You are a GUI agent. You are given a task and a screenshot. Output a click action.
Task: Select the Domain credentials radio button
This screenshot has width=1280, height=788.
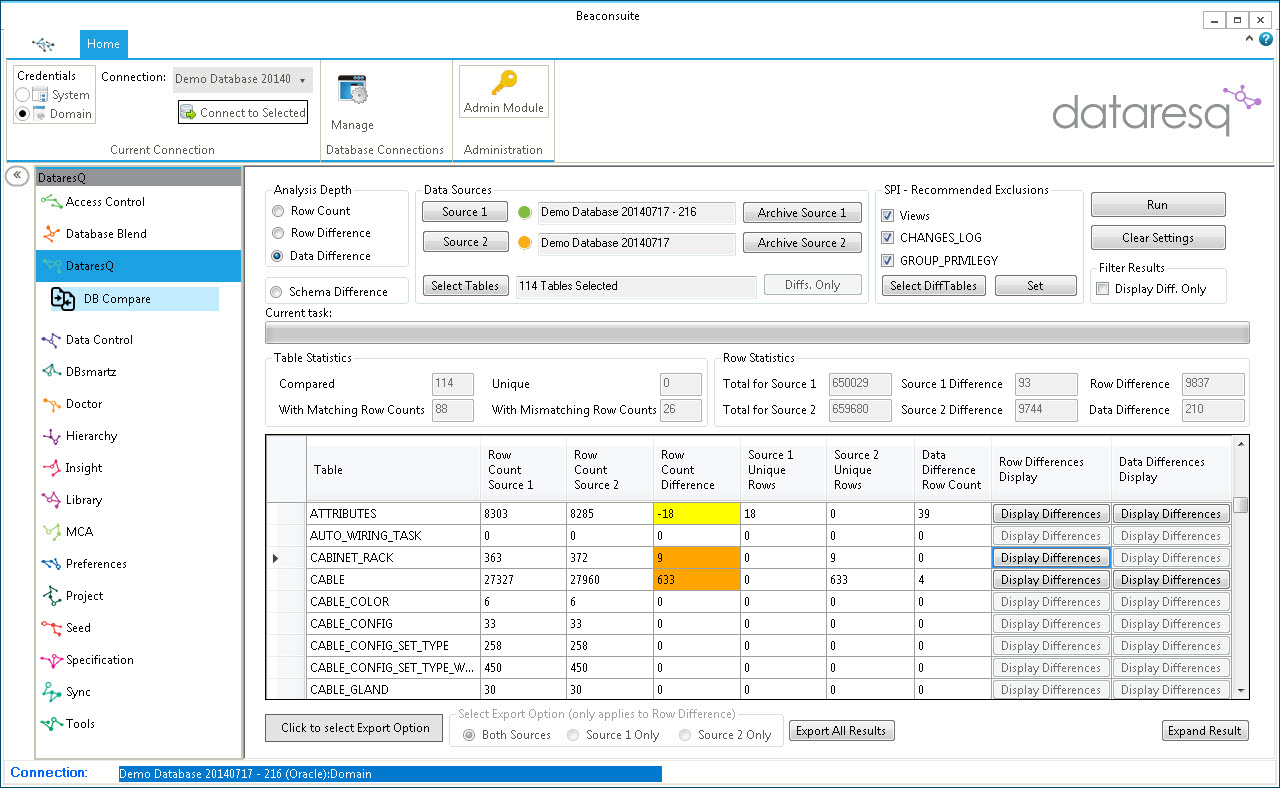tap(22, 114)
